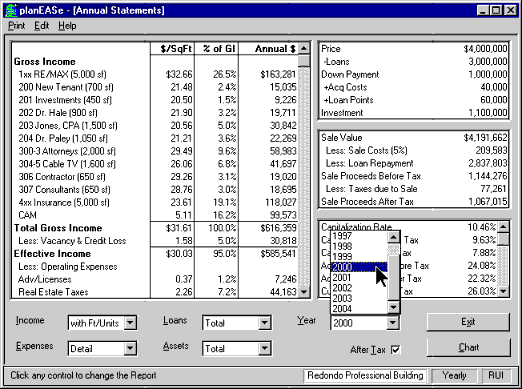Click the Chart button
522x389 pixels.
pyautogui.click(x=468, y=348)
